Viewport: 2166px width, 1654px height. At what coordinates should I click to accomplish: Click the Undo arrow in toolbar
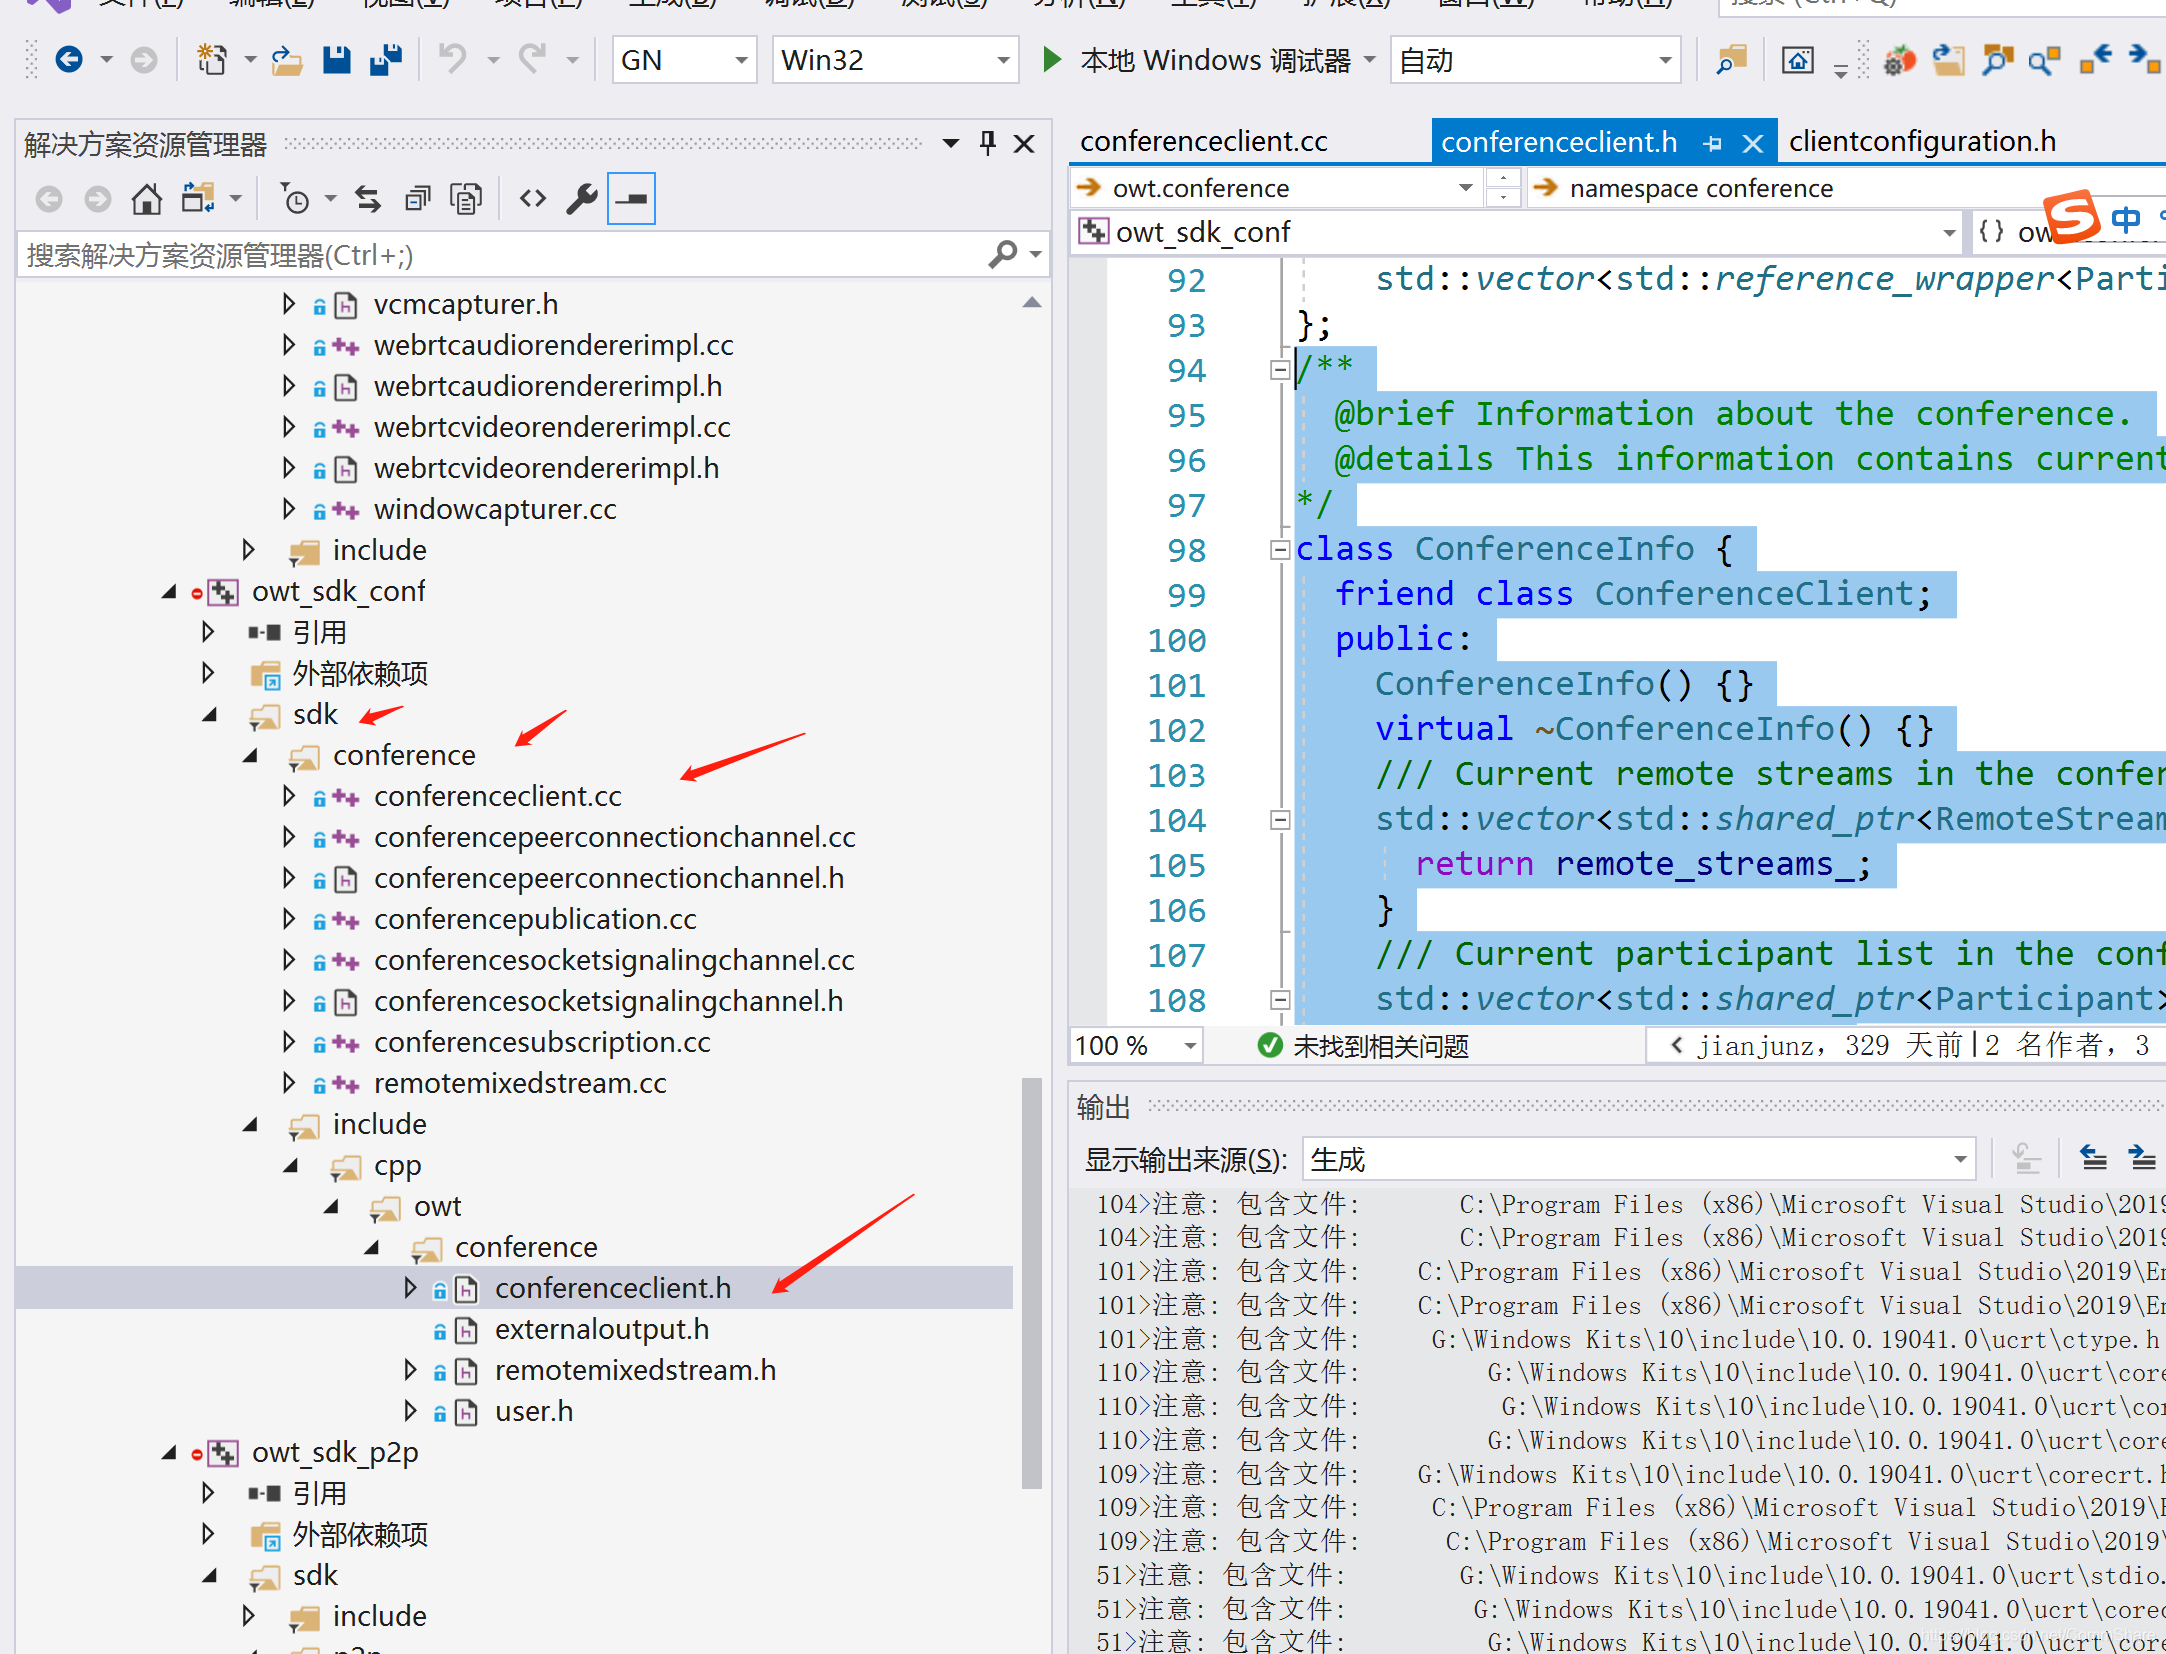point(453,60)
